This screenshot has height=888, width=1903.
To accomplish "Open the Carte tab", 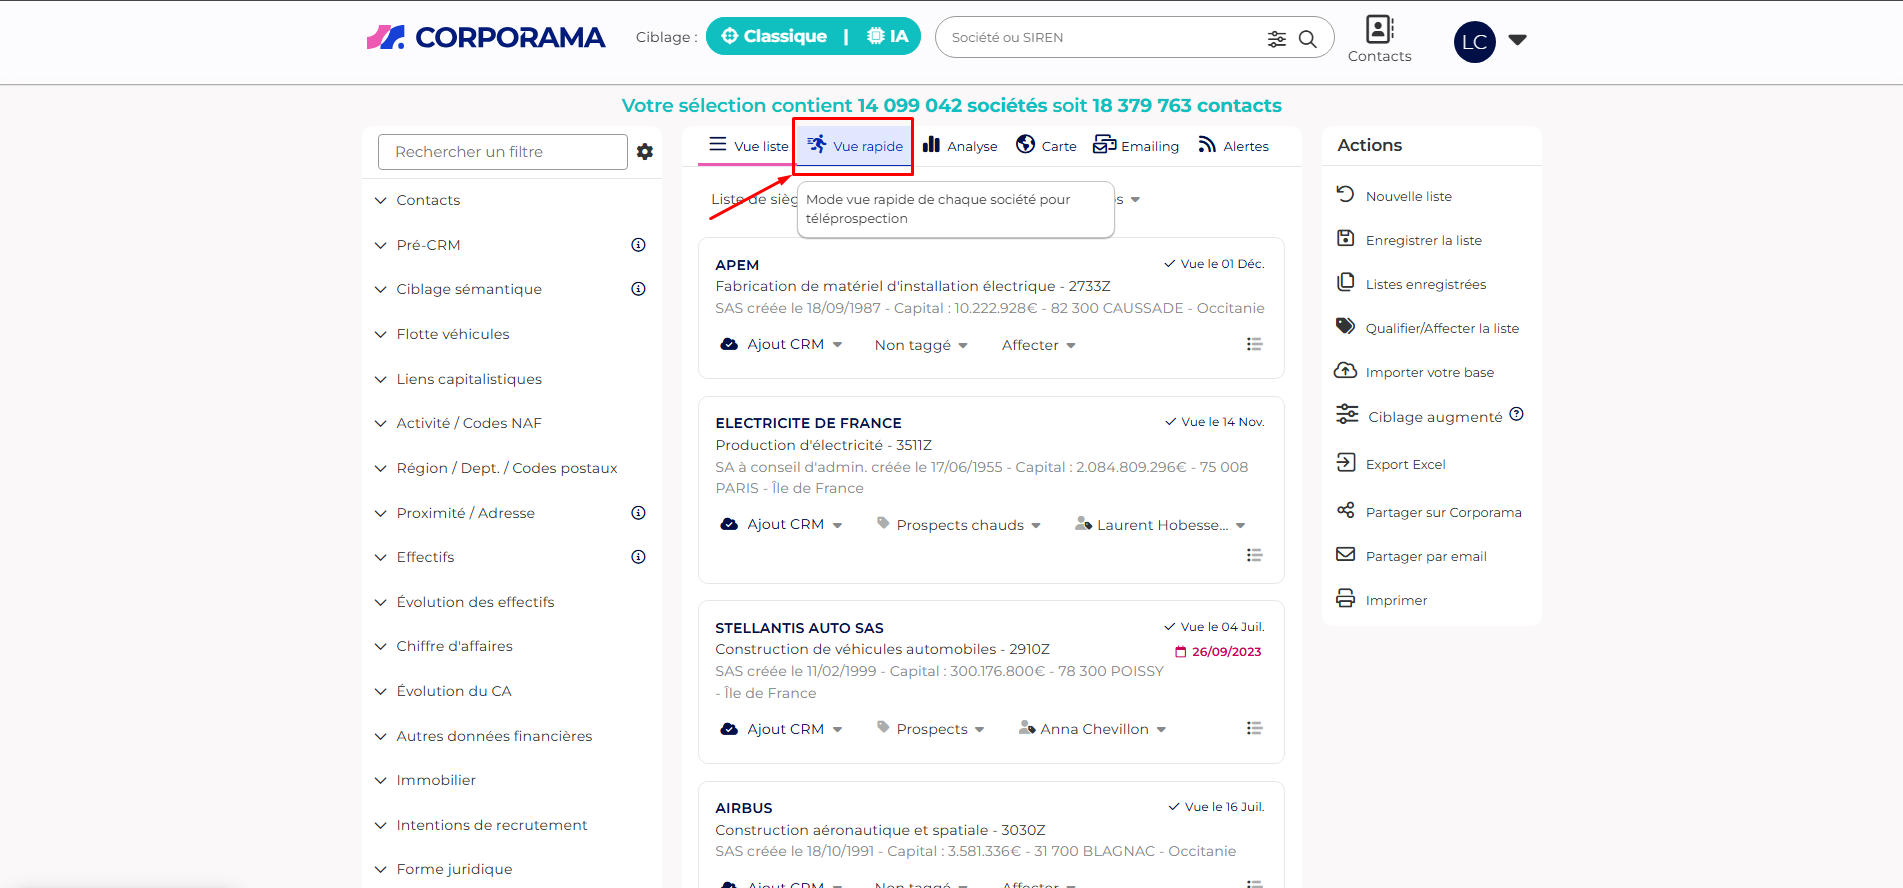I will click(1046, 146).
